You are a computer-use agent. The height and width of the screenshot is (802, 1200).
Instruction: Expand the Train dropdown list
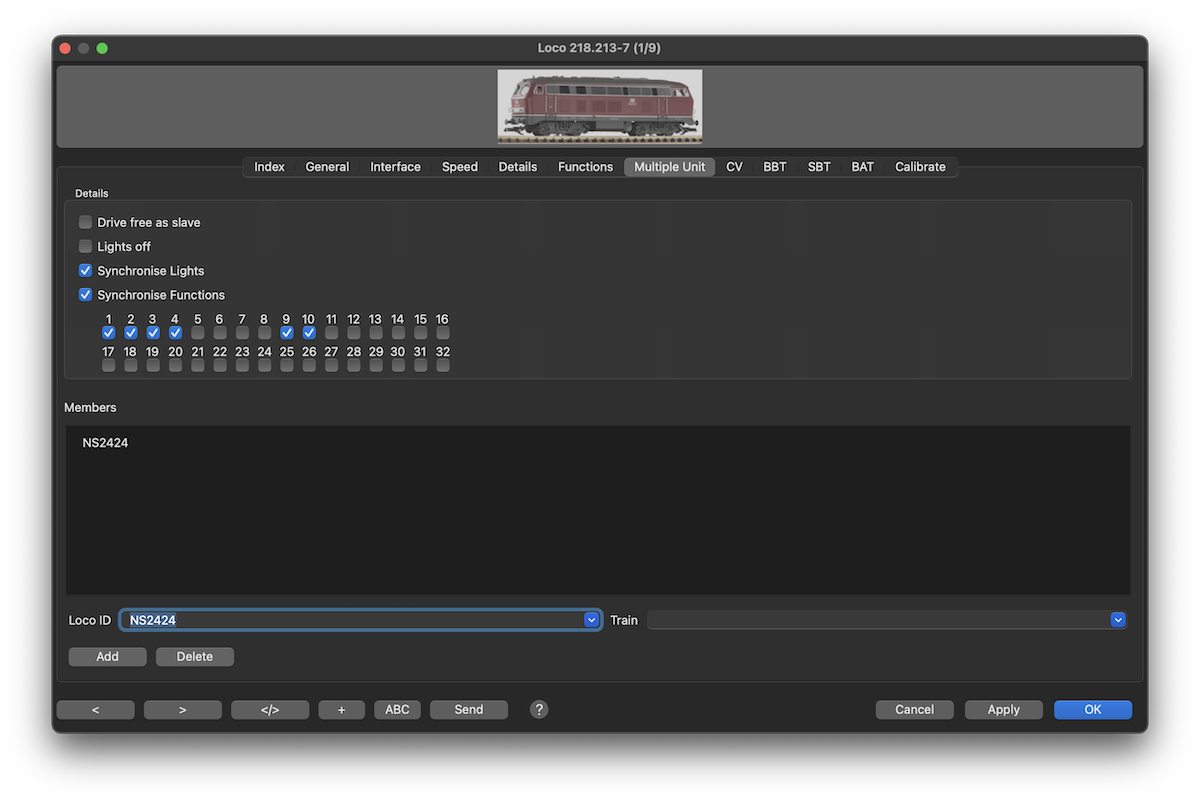pyautogui.click(x=1118, y=620)
